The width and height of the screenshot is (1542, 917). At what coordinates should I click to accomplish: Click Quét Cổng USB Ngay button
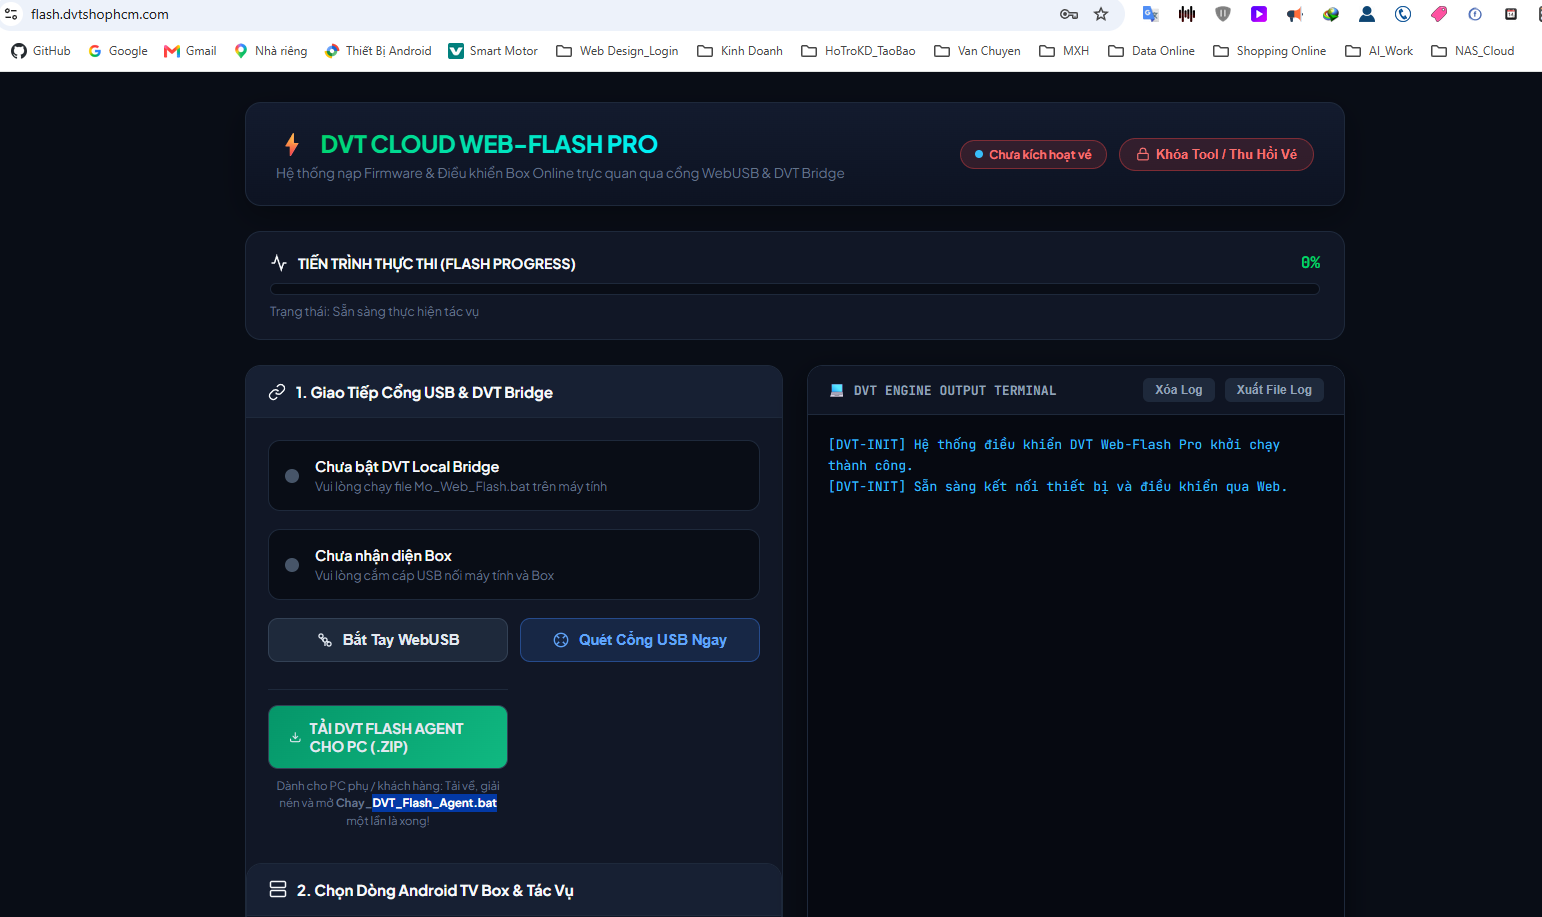pos(640,640)
